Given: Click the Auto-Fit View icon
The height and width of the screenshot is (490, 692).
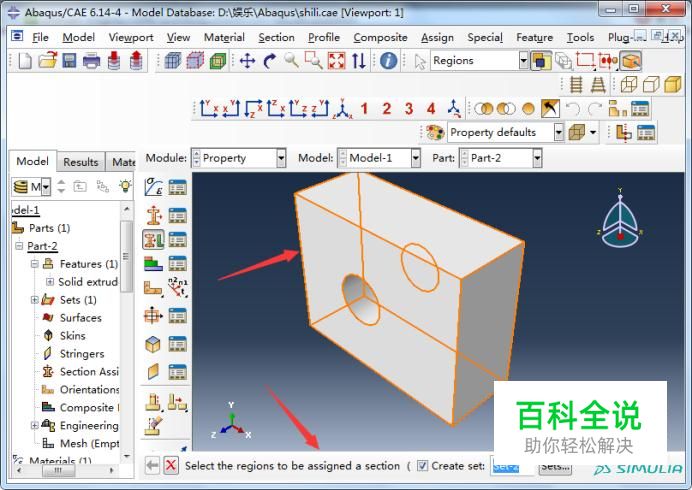Looking at the screenshot, I should (x=337, y=60).
